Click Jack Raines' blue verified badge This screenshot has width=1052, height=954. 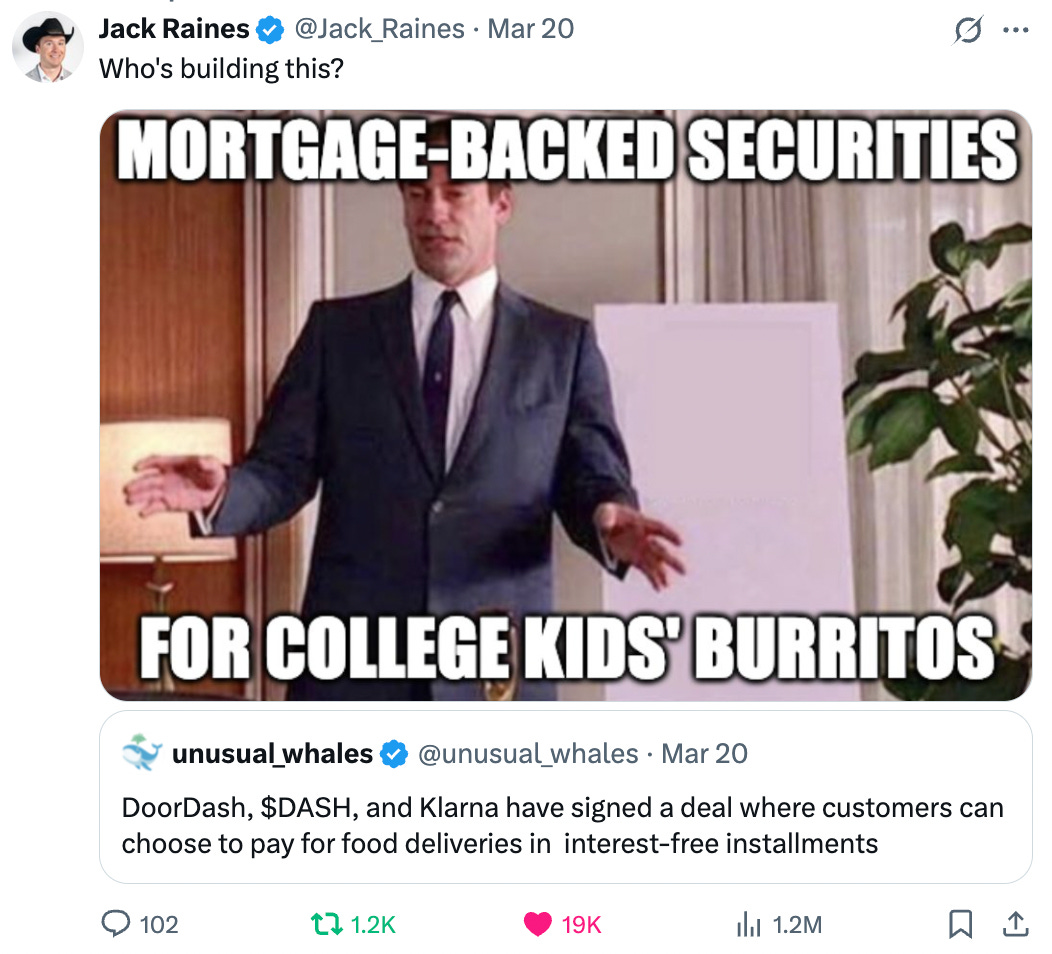click(270, 30)
